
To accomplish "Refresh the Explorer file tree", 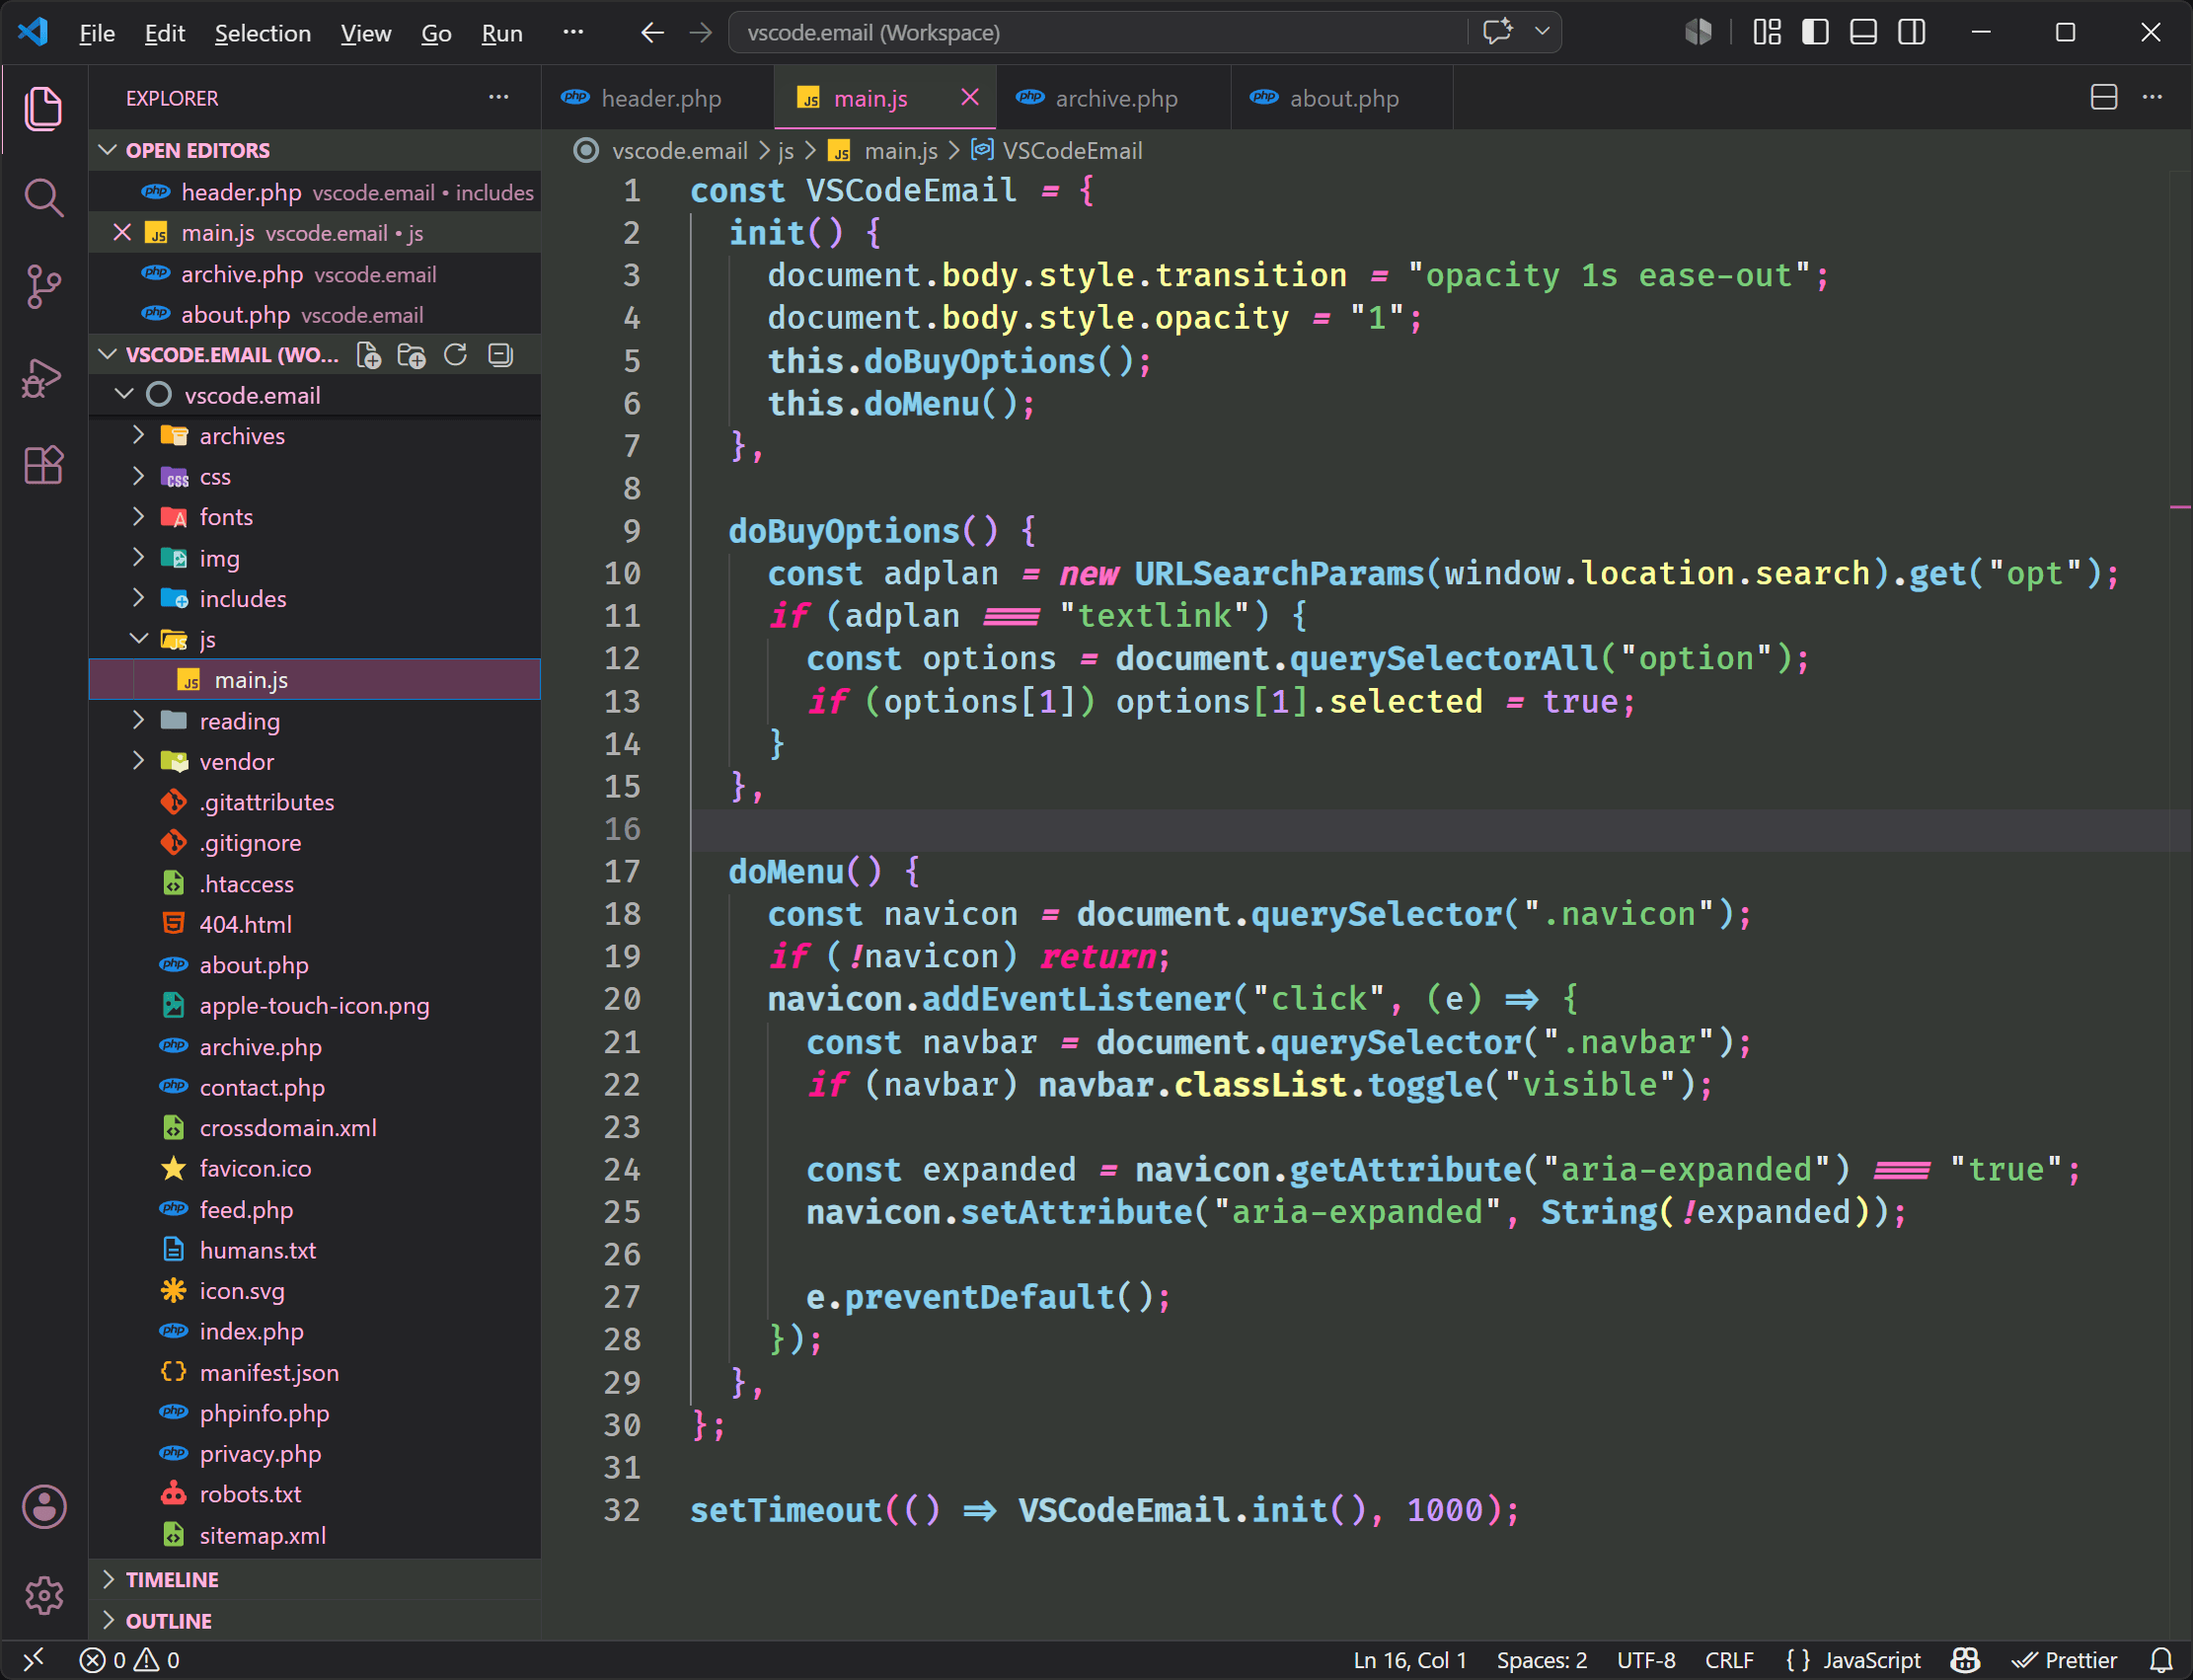I will point(455,355).
